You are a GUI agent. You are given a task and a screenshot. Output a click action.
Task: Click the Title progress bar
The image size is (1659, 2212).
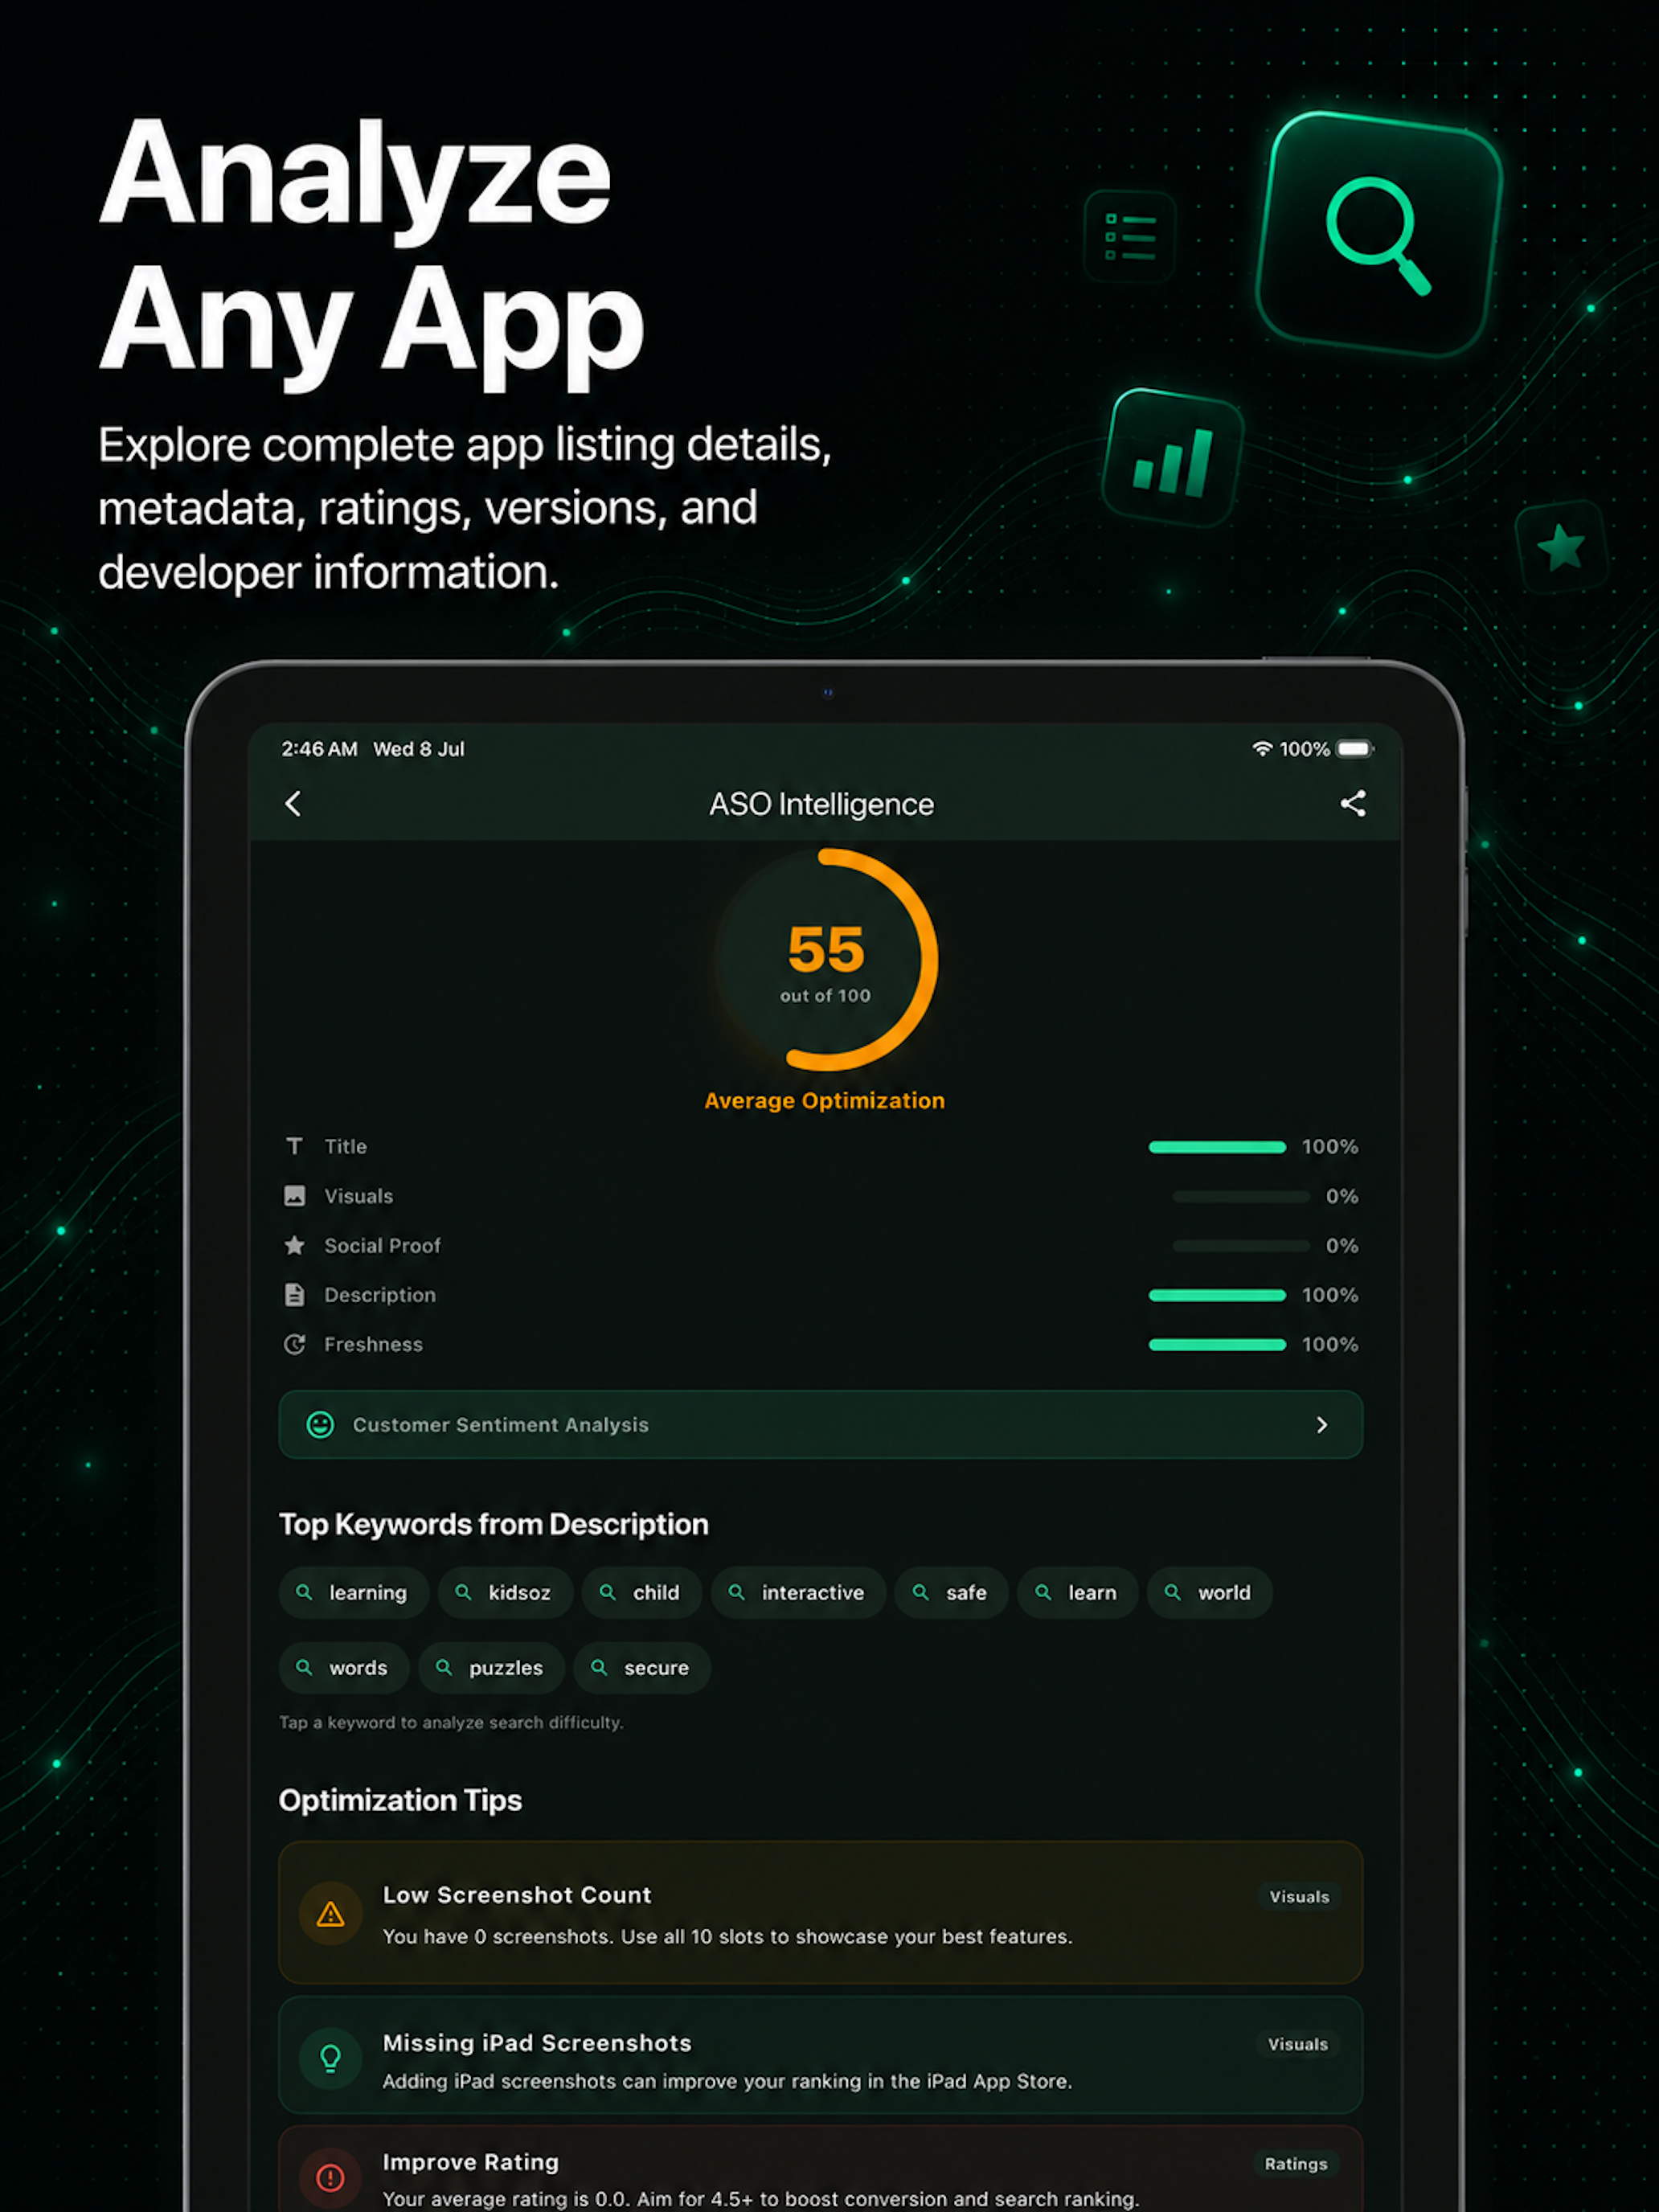pyautogui.click(x=1217, y=1147)
